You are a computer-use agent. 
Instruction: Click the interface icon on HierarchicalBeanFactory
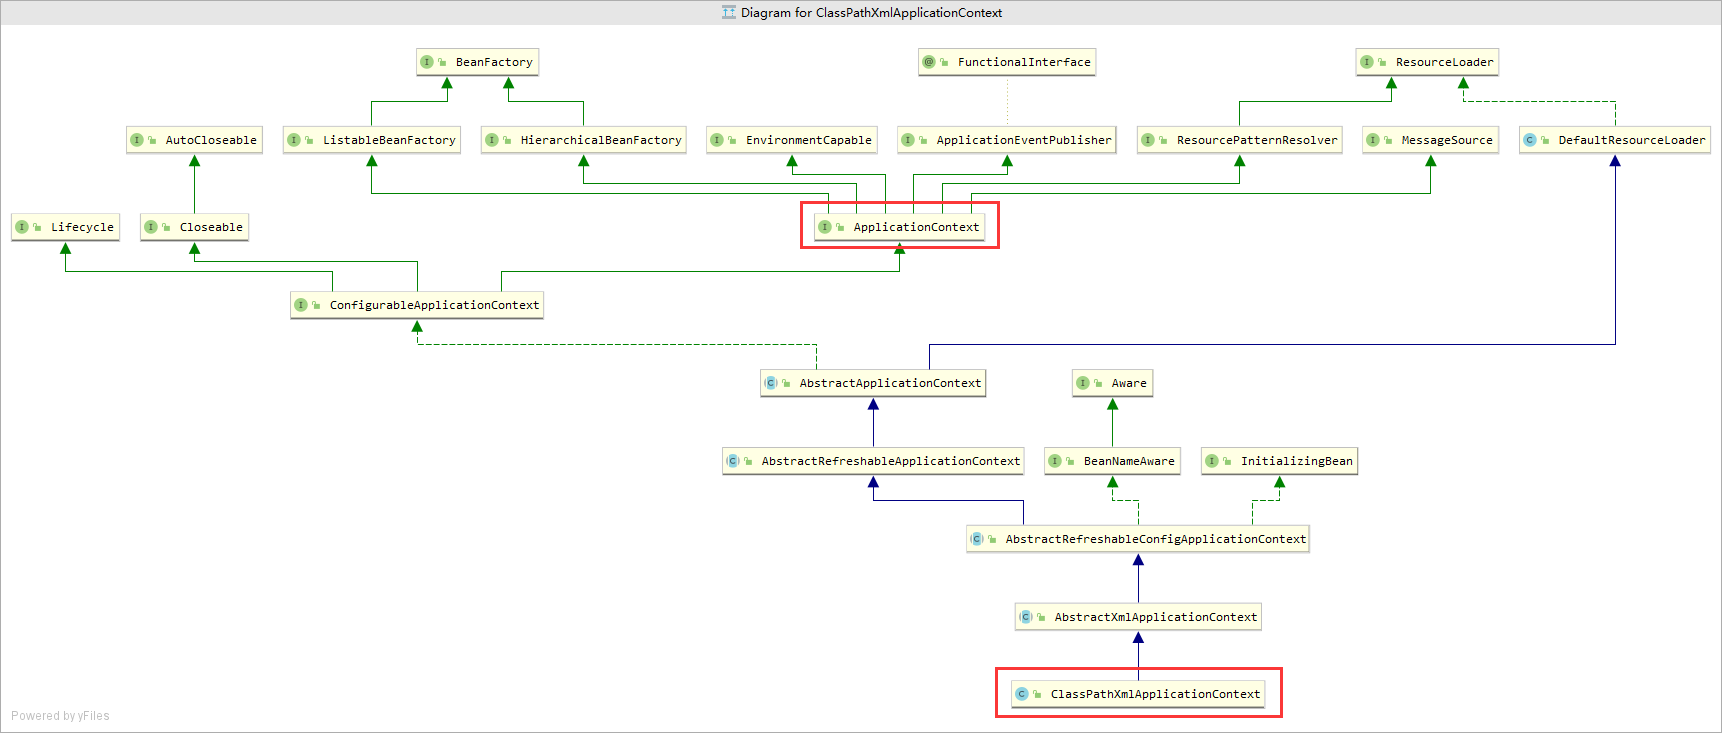click(x=492, y=140)
